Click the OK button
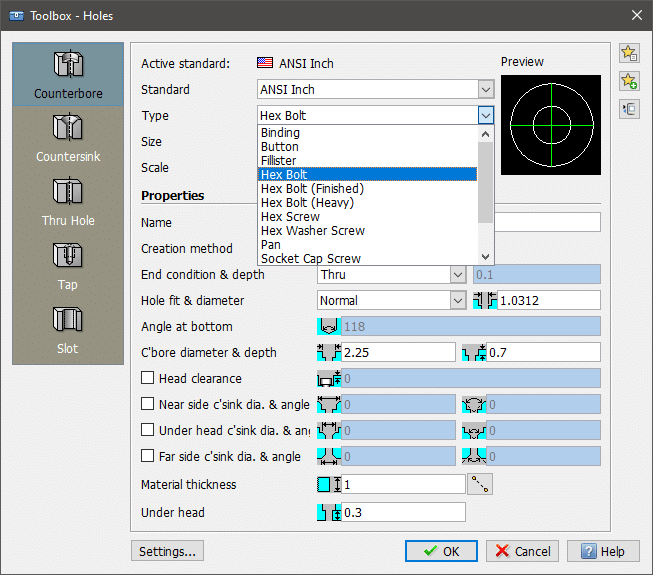 pyautogui.click(x=441, y=551)
